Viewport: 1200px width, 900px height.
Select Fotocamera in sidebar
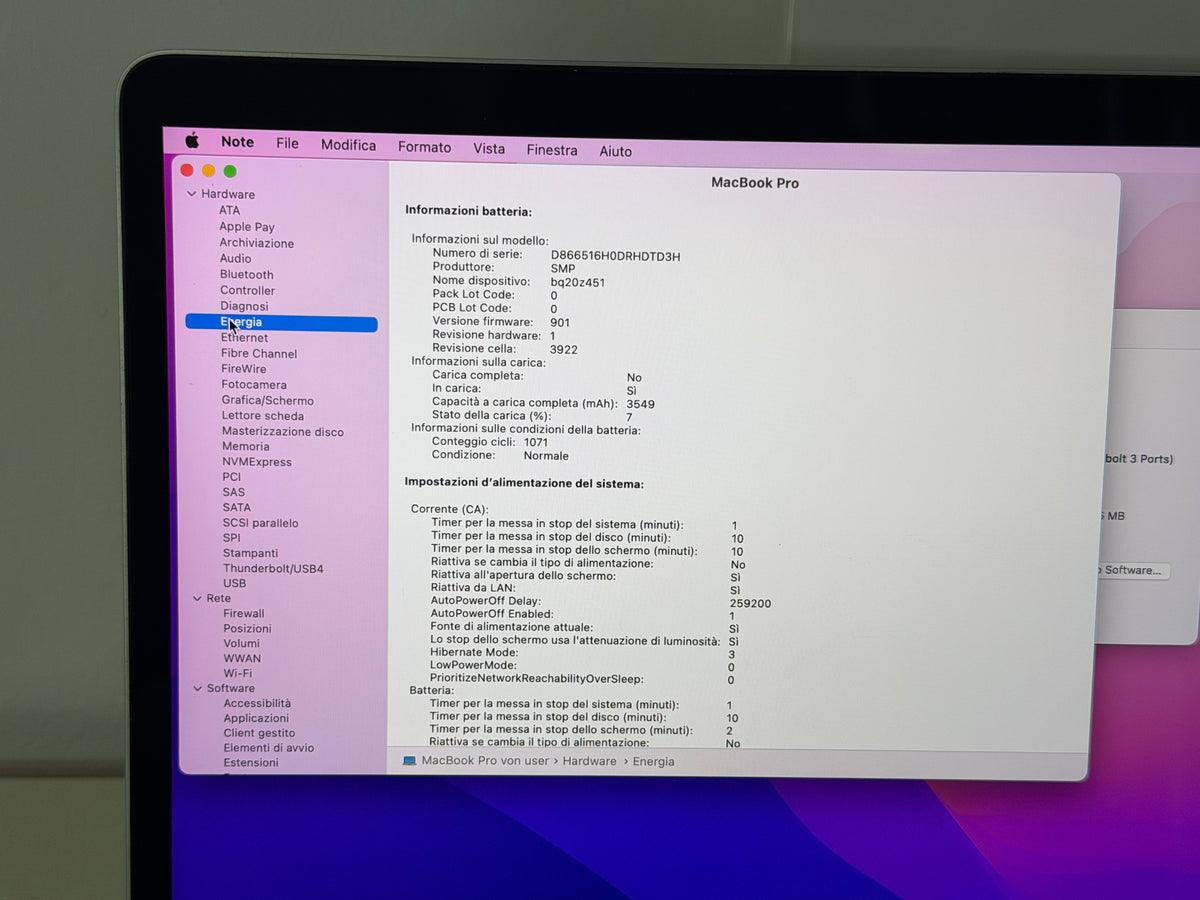tap(254, 385)
